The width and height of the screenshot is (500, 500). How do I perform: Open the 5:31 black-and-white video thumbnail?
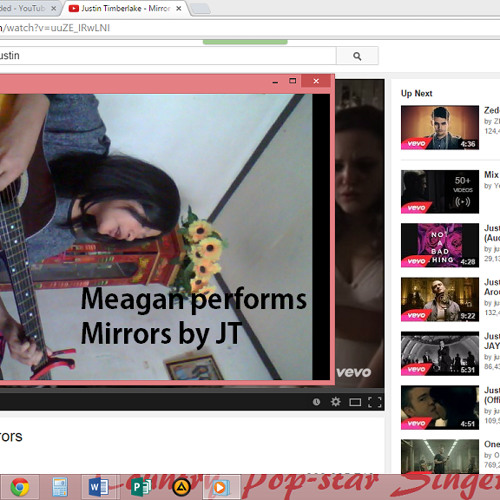(x=440, y=353)
